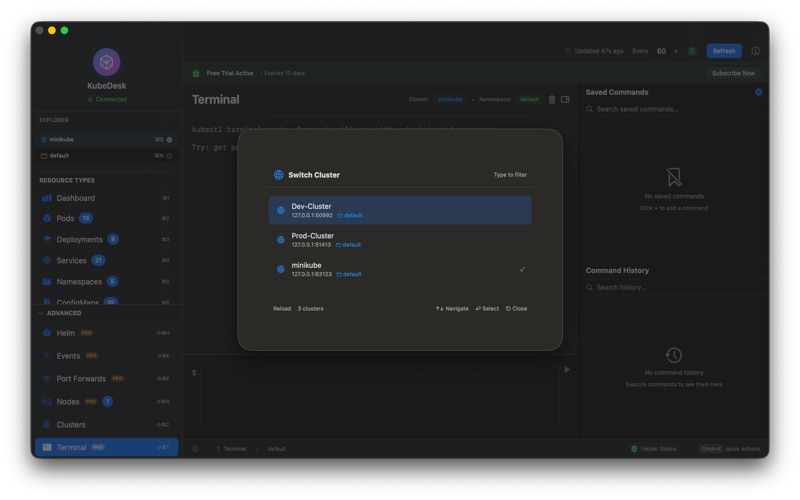Screen dimensions: 800x500
Task: Add a saved command with the plus icon
Action: pos(758,92)
